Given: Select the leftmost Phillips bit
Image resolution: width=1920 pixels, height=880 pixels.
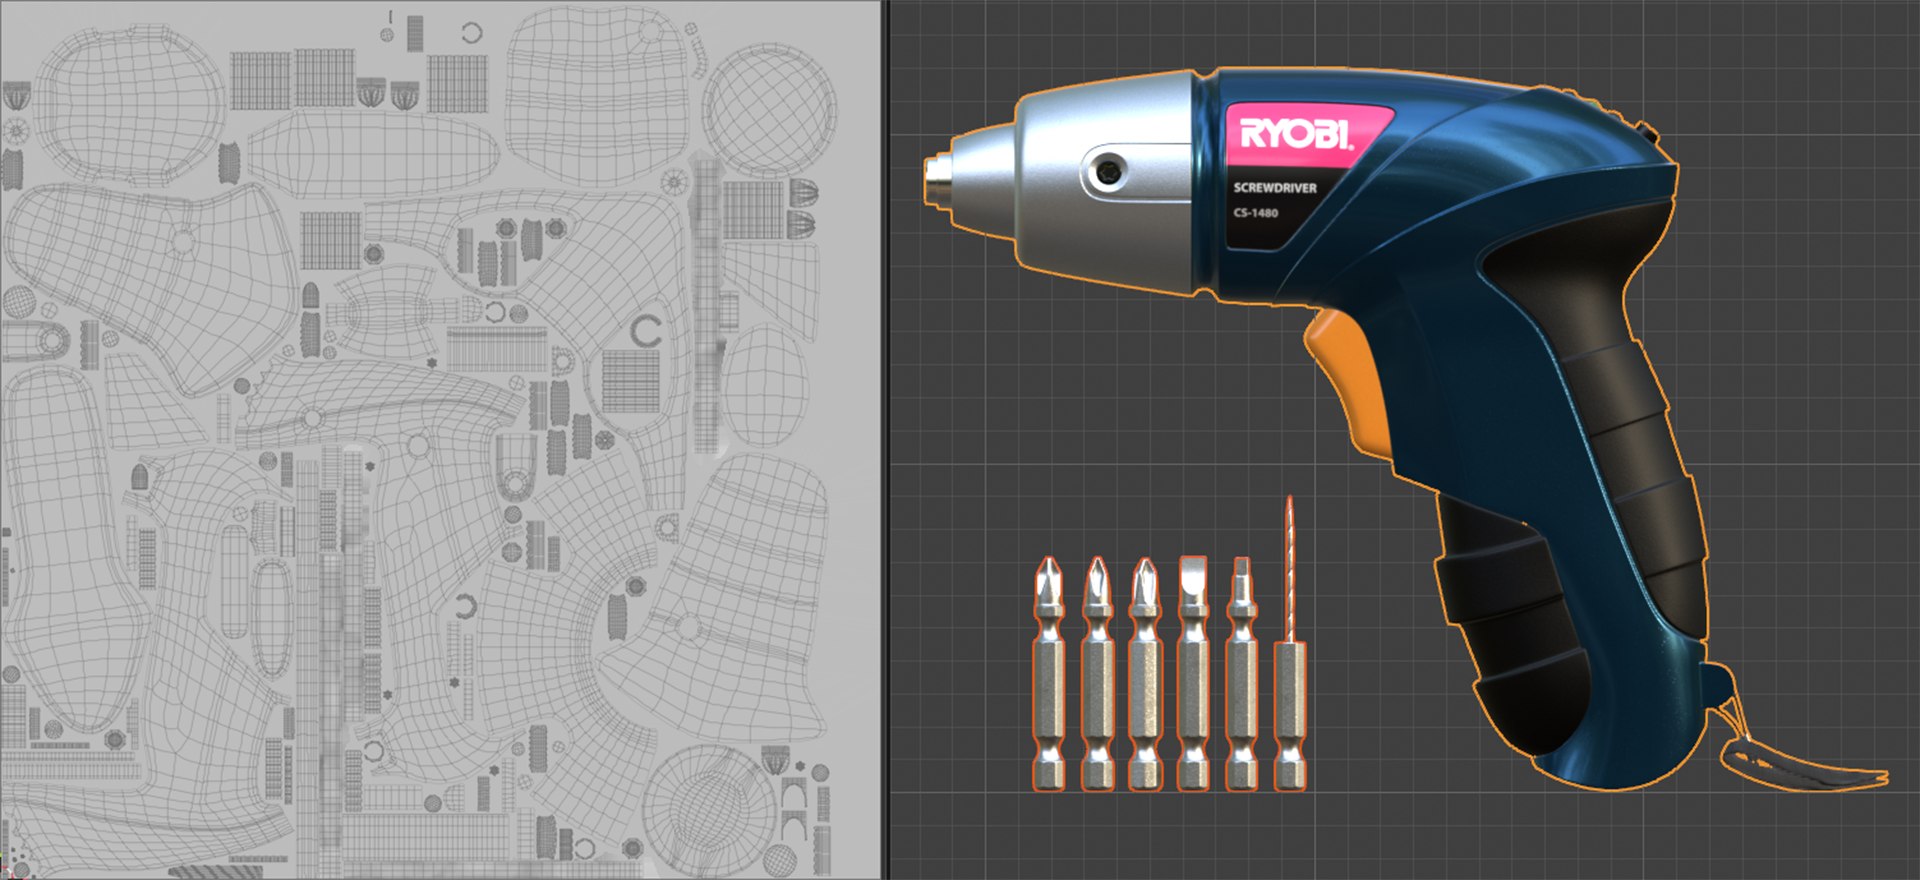Looking at the screenshot, I should pos(1048,673).
